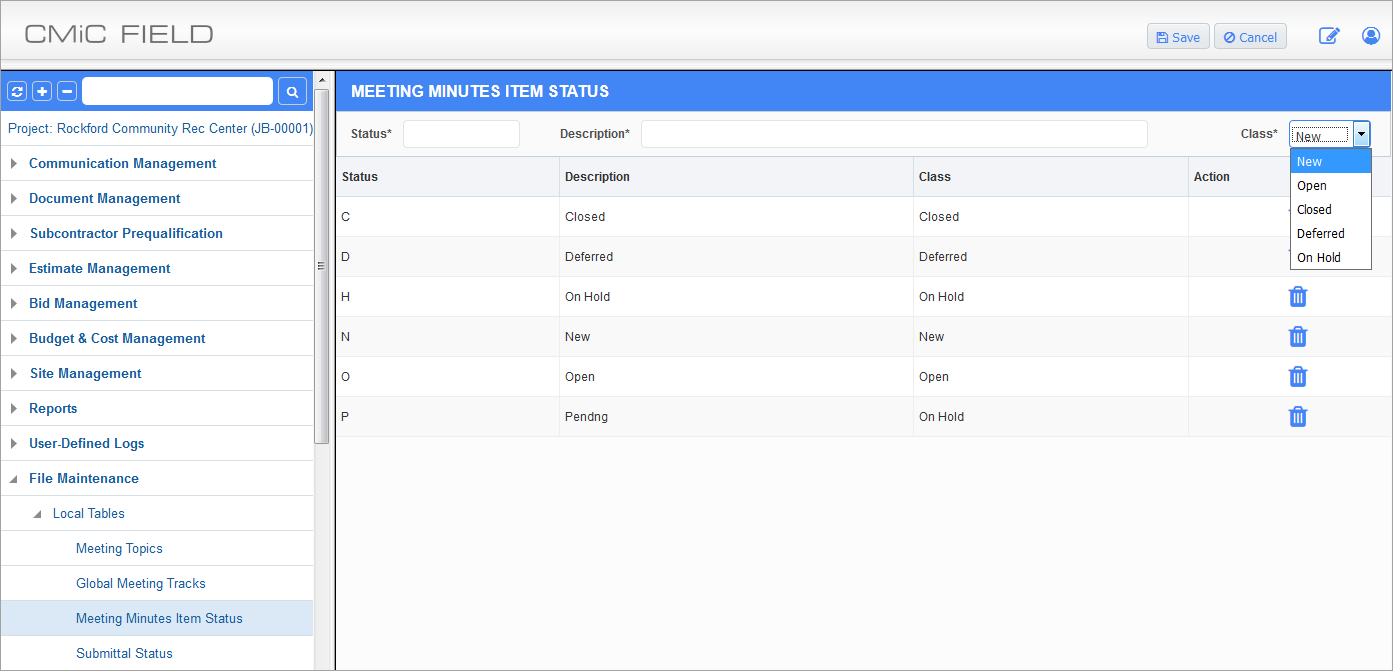Delete the New status row
Screen dimensions: 1393x671
point(1297,336)
